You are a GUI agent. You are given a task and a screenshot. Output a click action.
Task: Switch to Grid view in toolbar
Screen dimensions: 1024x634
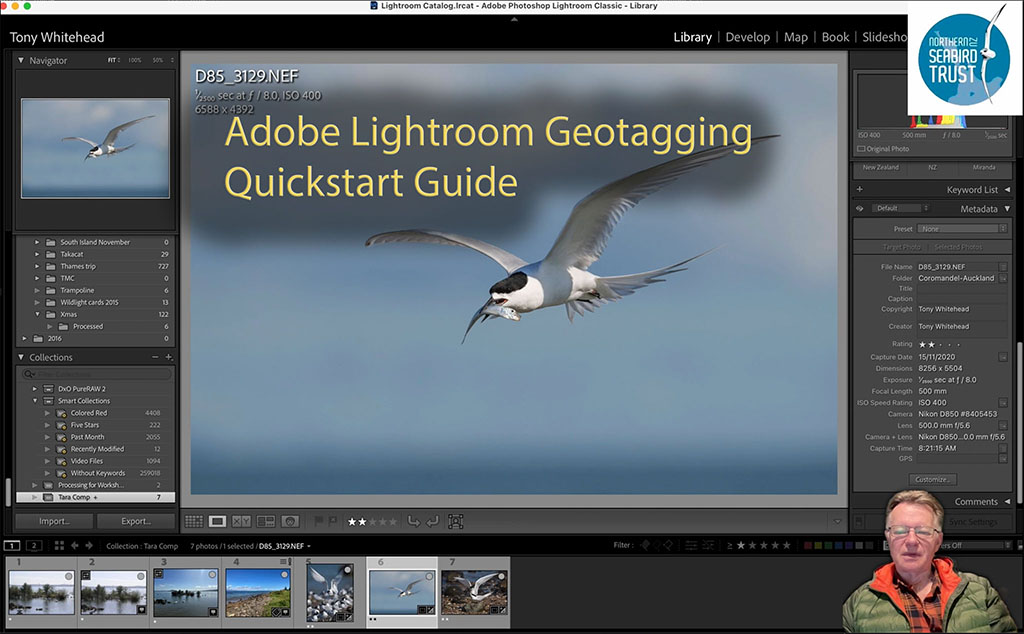point(194,521)
